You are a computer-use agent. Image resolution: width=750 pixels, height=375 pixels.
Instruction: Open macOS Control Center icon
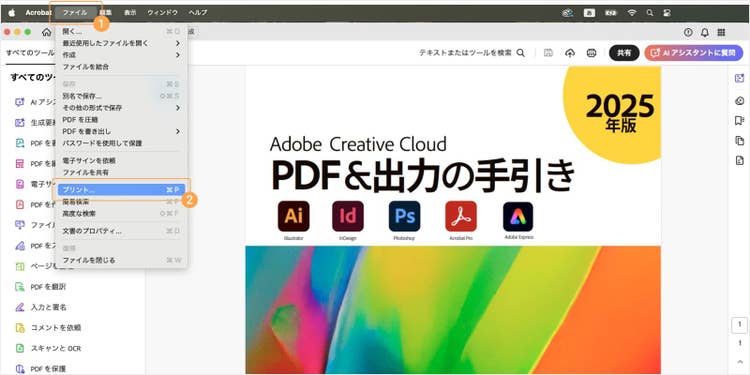[x=667, y=13]
